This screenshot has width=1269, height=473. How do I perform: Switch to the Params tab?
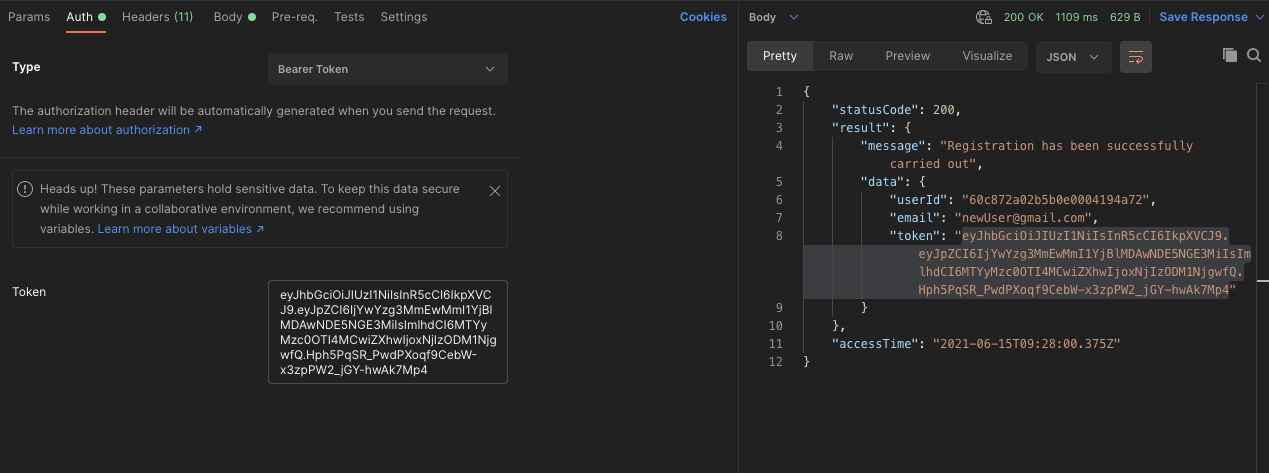29,17
